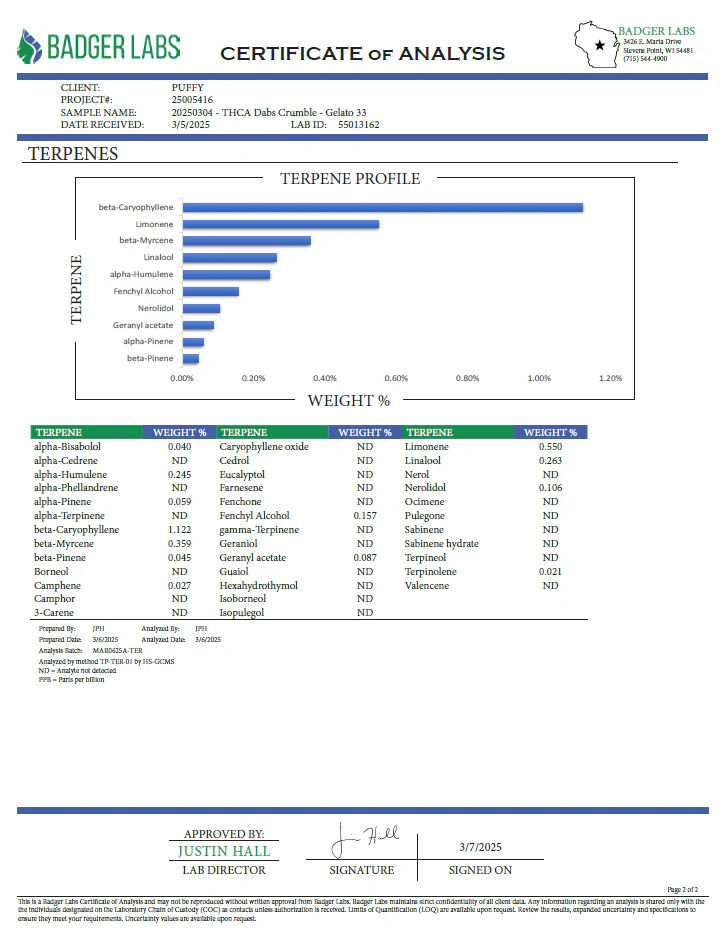This screenshot has width=726, height=941.
Task: Click the signed-on date 3/7/2025
Action: 481,847
